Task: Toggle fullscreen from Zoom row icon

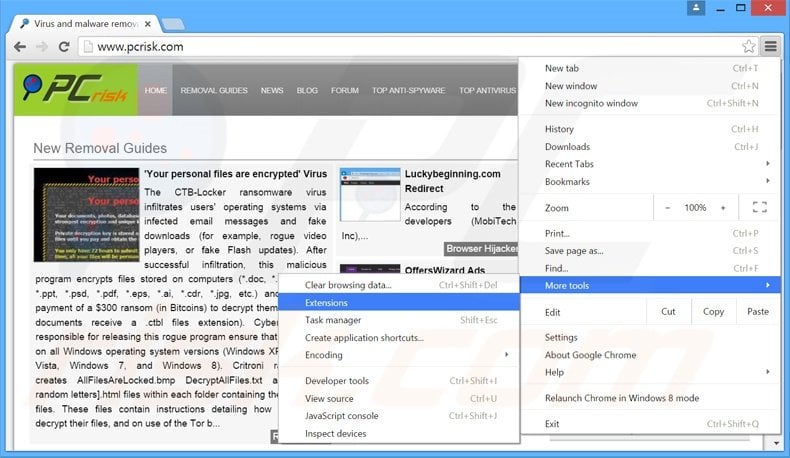Action: coord(759,207)
